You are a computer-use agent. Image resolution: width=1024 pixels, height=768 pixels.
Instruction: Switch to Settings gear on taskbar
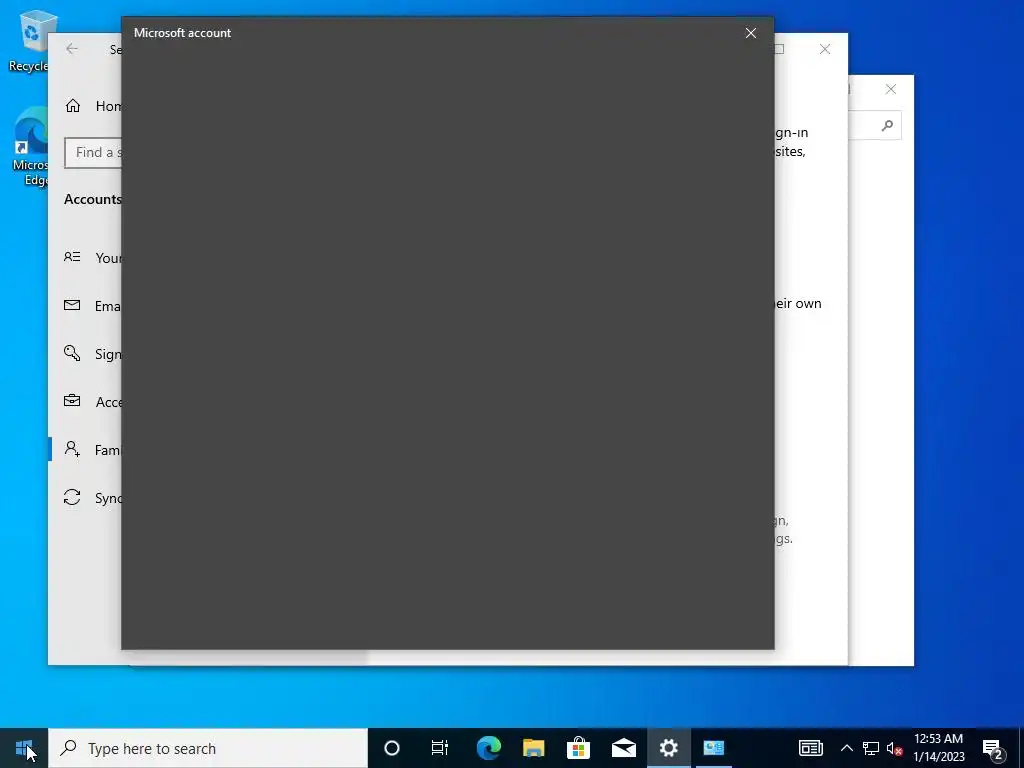pos(669,748)
